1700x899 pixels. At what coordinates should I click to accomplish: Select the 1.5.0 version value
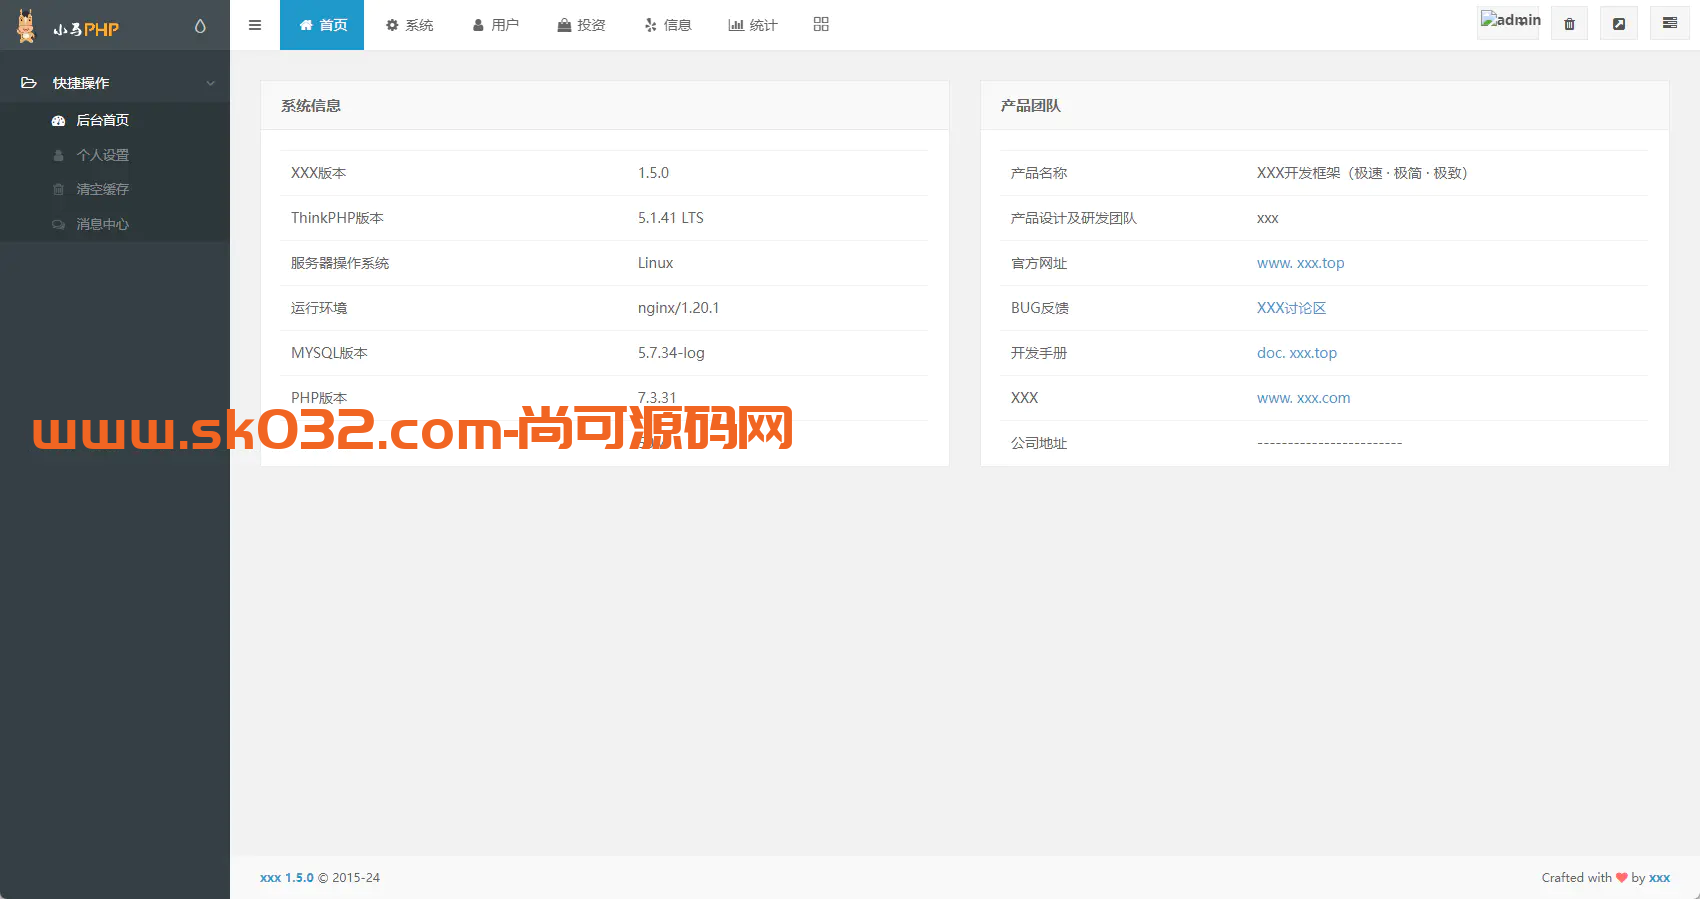pos(653,173)
